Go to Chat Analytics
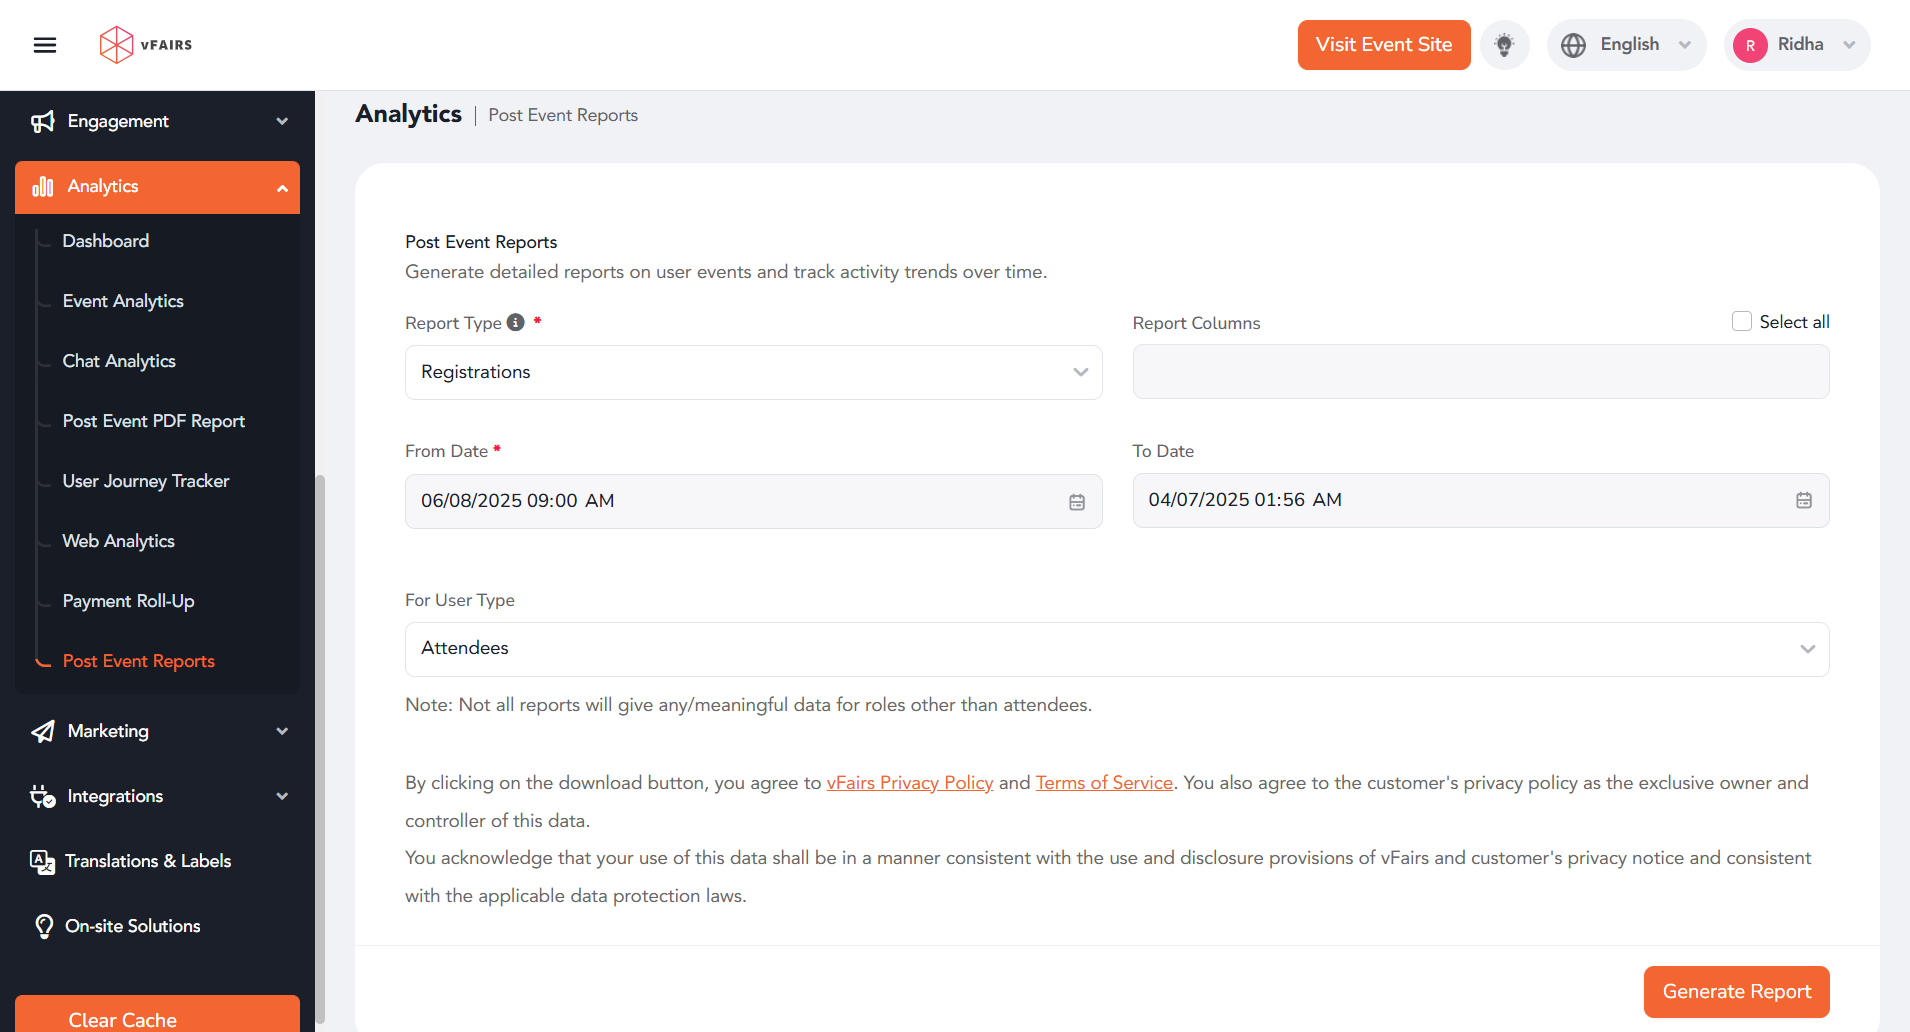This screenshot has width=1910, height=1032. click(x=119, y=361)
